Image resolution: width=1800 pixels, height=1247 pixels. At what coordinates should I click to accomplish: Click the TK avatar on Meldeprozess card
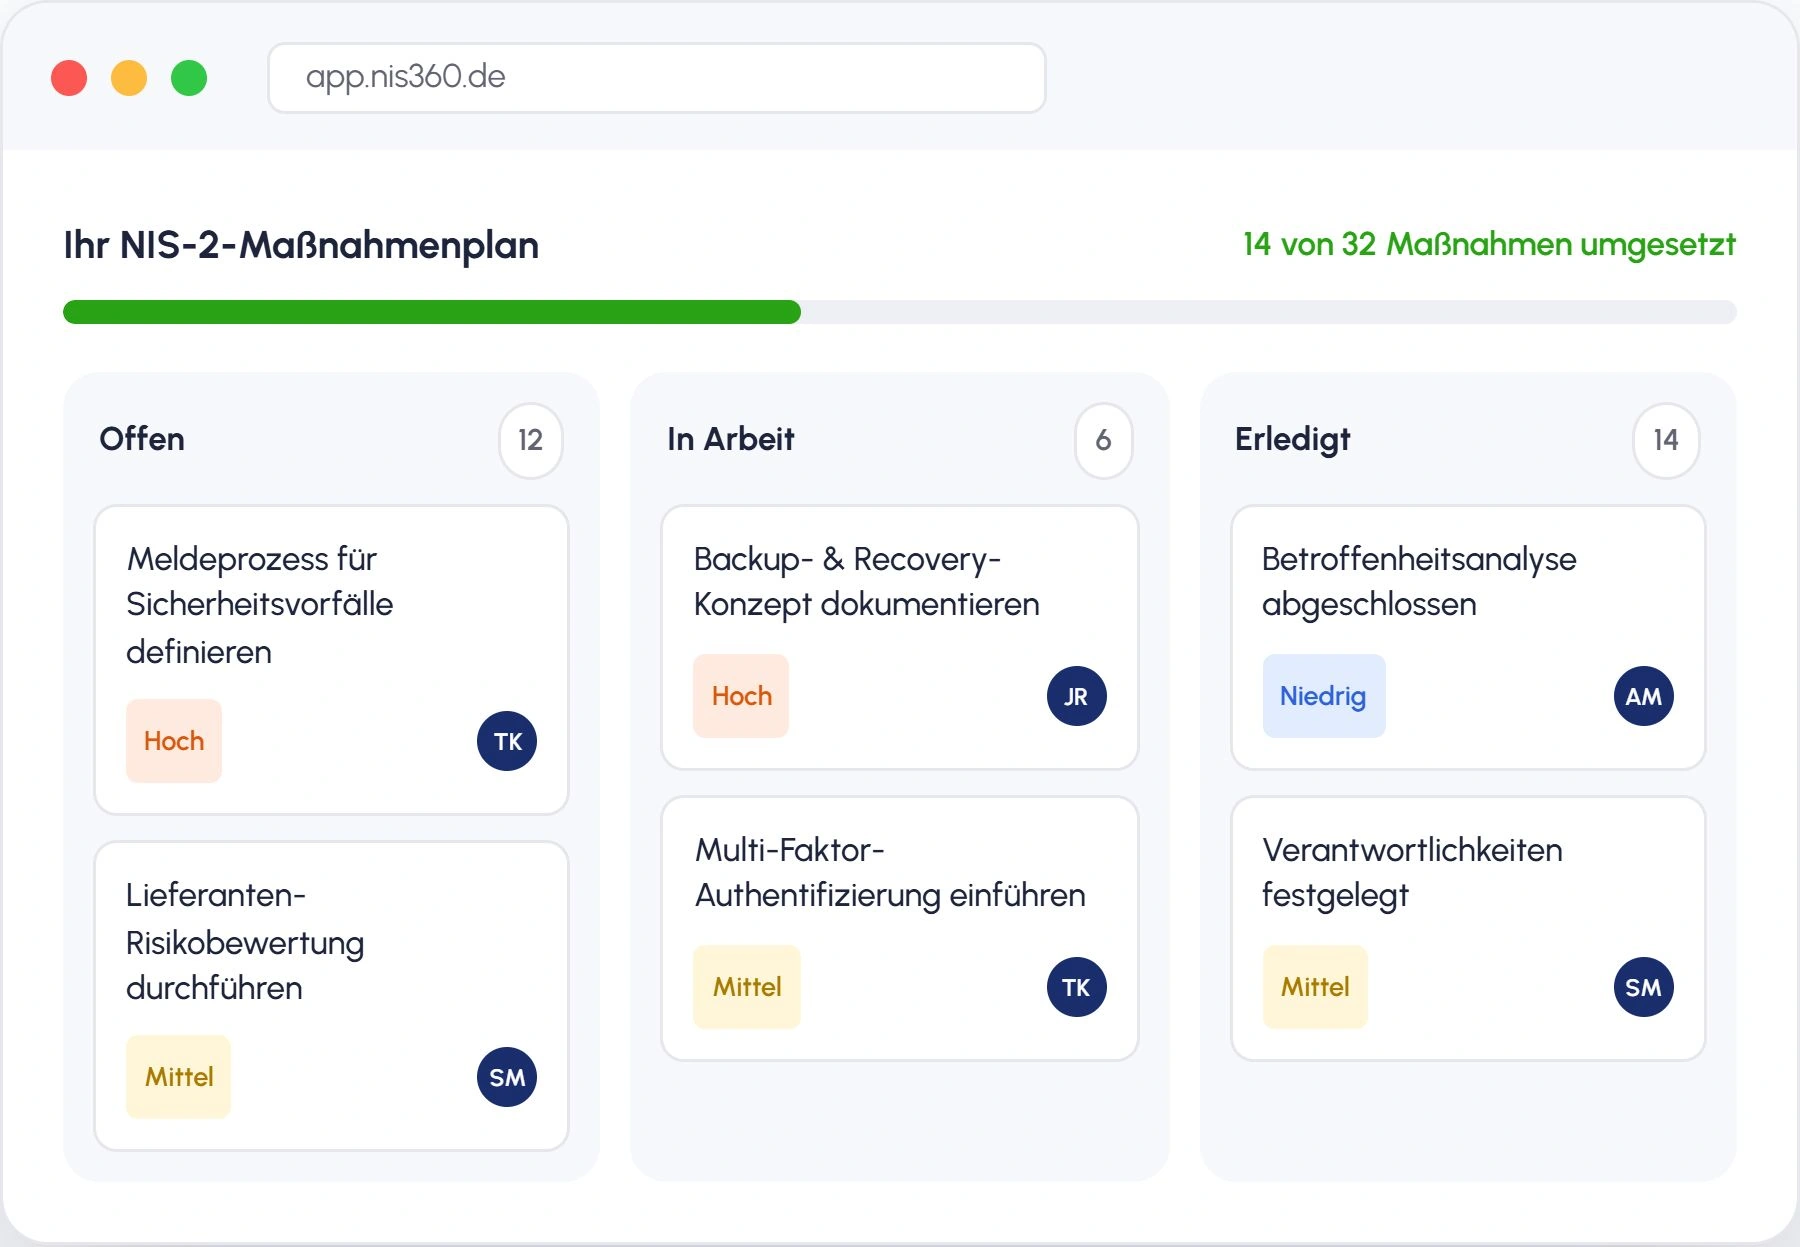point(507,741)
